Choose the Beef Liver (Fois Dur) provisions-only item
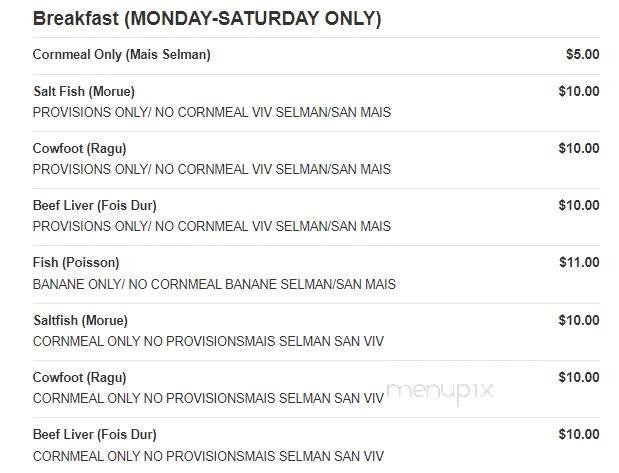 point(94,205)
